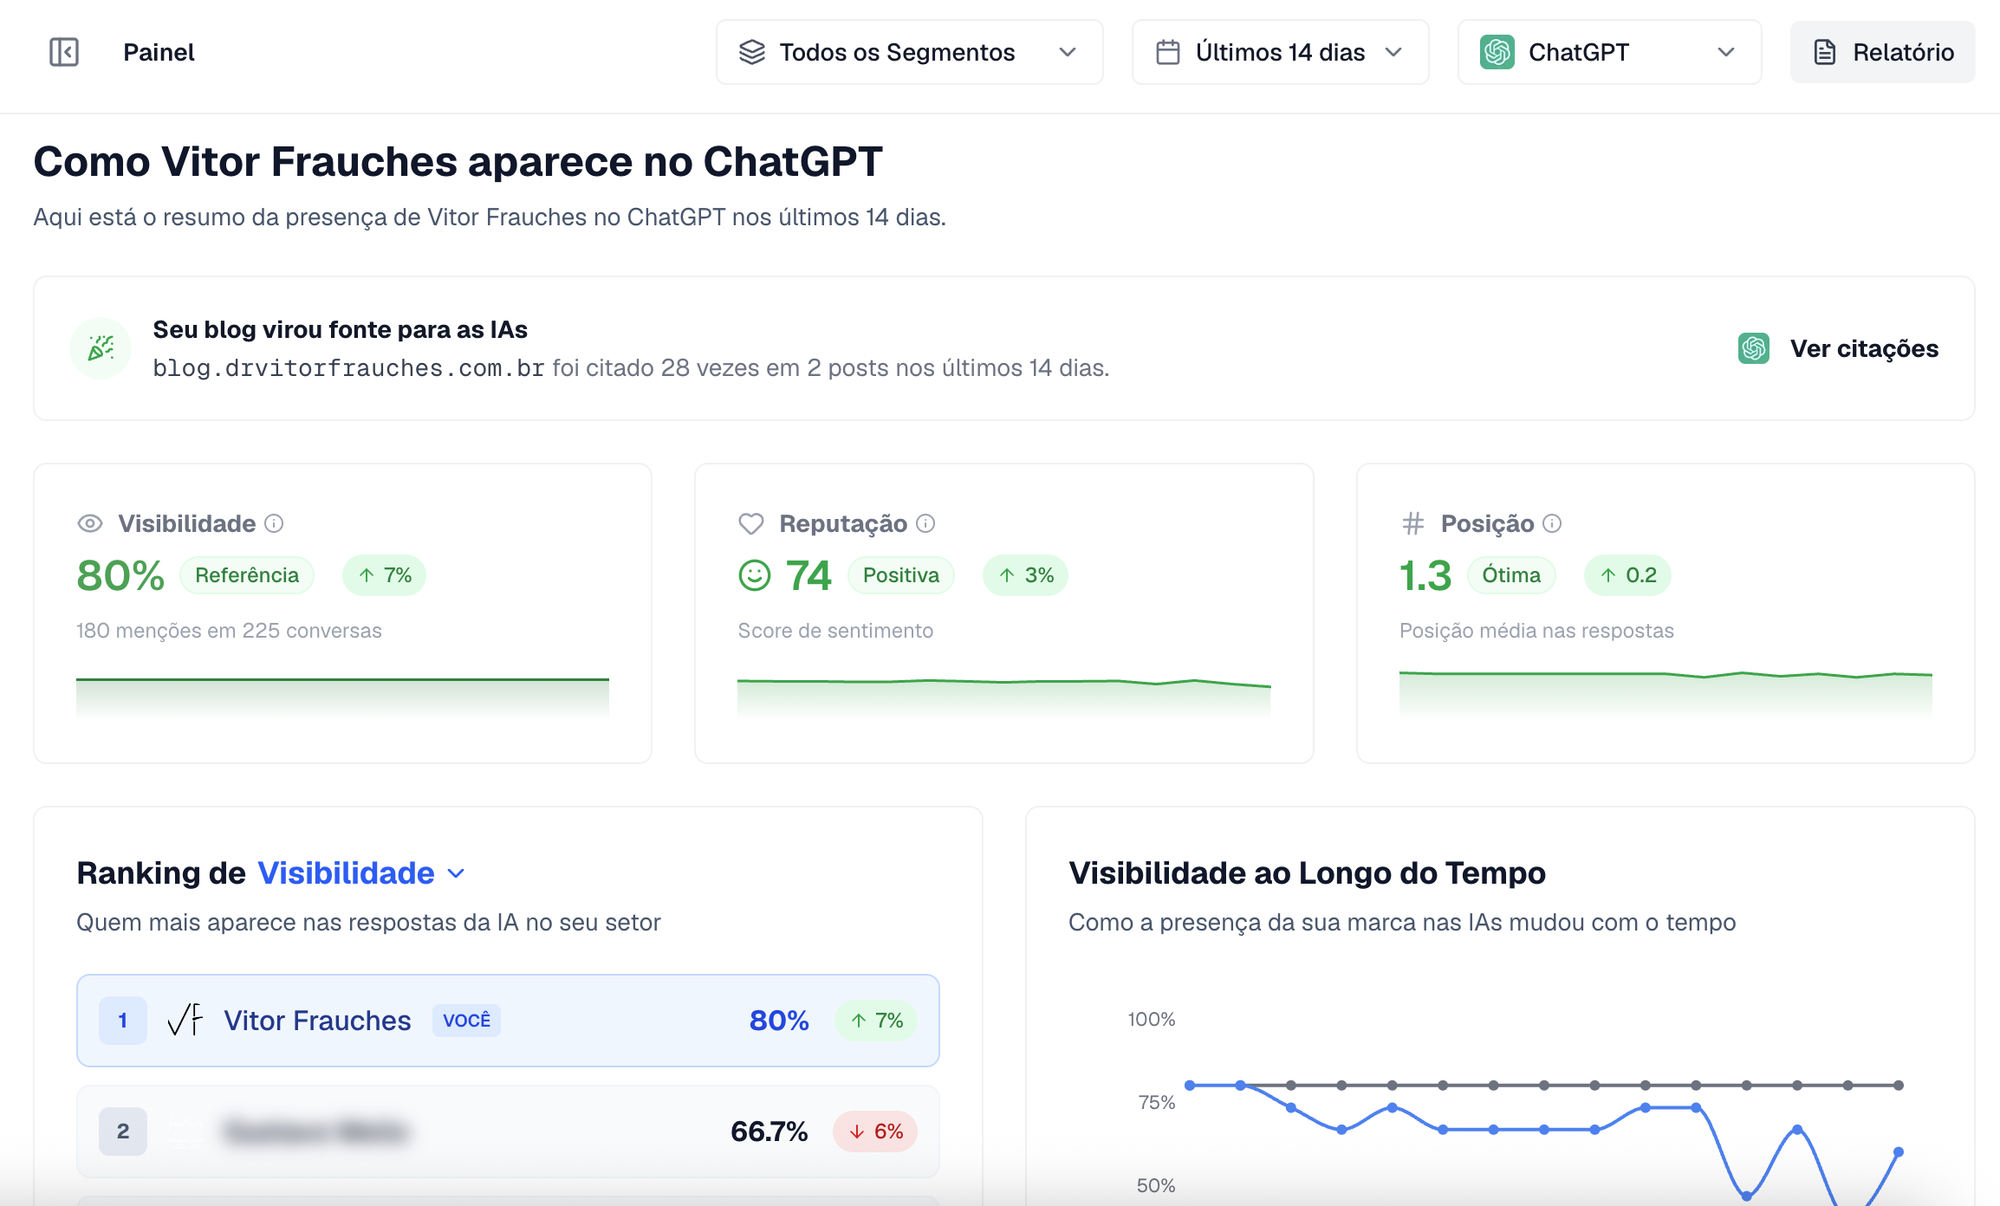Click the smiley face sentiment icon
This screenshot has width=2000, height=1206.
(x=754, y=575)
